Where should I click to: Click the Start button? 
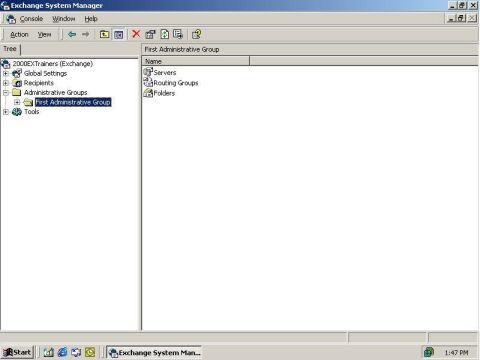(x=17, y=352)
